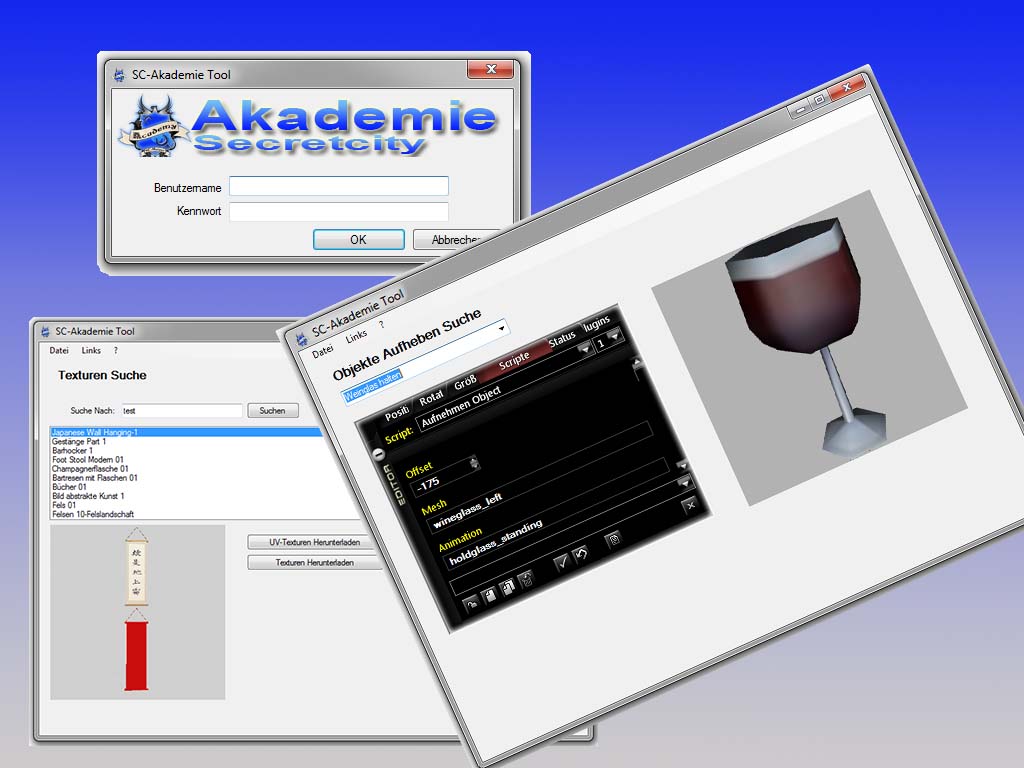Switch to the Größ tab

point(465,383)
